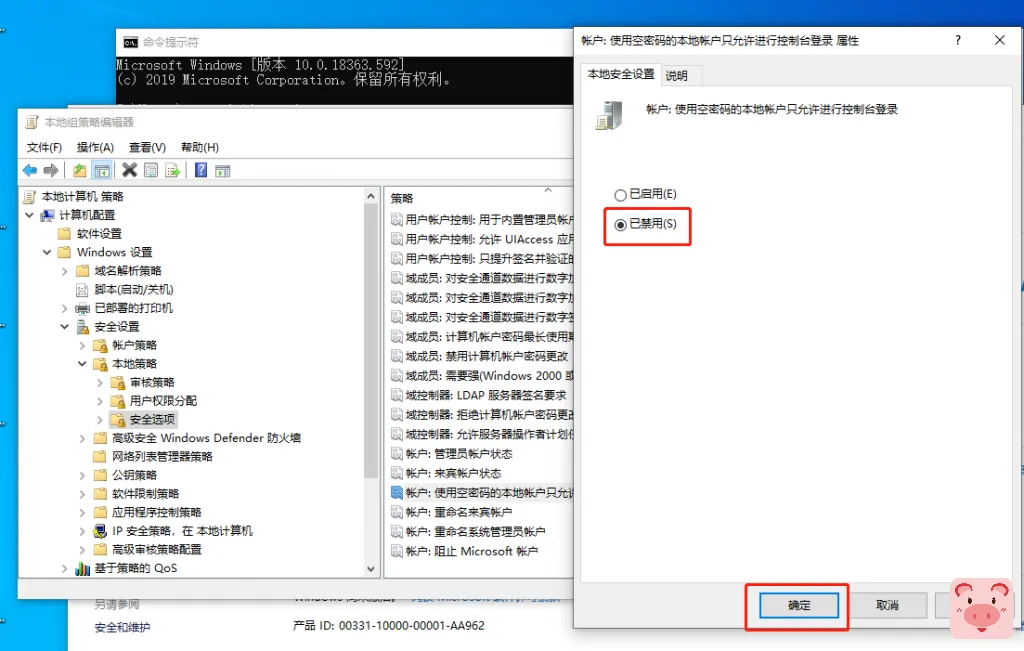Click the 本地组策略编辑器 title bar icon
1024x651 pixels.
[x=32, y=122]
